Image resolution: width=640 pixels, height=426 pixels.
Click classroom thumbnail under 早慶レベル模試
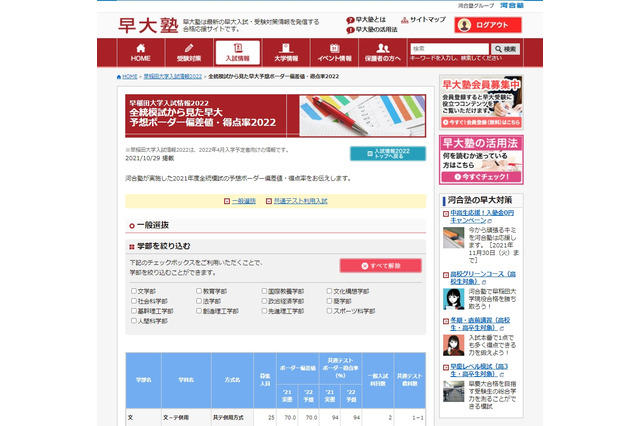point(453,391)
